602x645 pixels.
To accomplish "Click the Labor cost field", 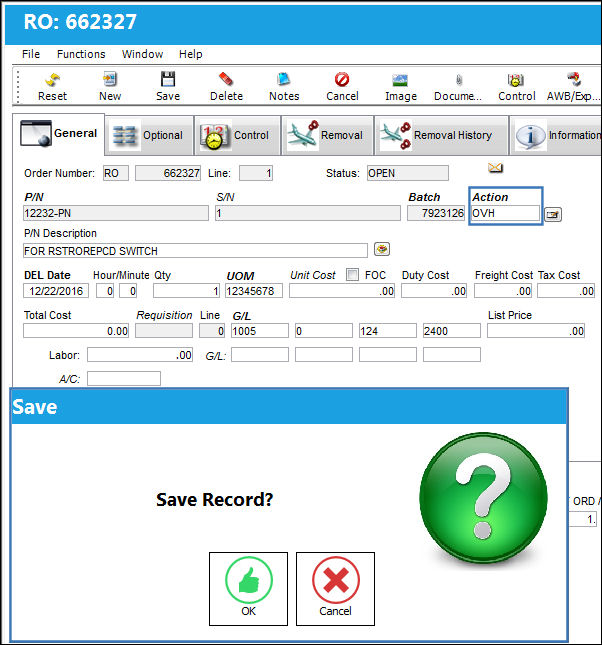I will [x=140, y=355].
